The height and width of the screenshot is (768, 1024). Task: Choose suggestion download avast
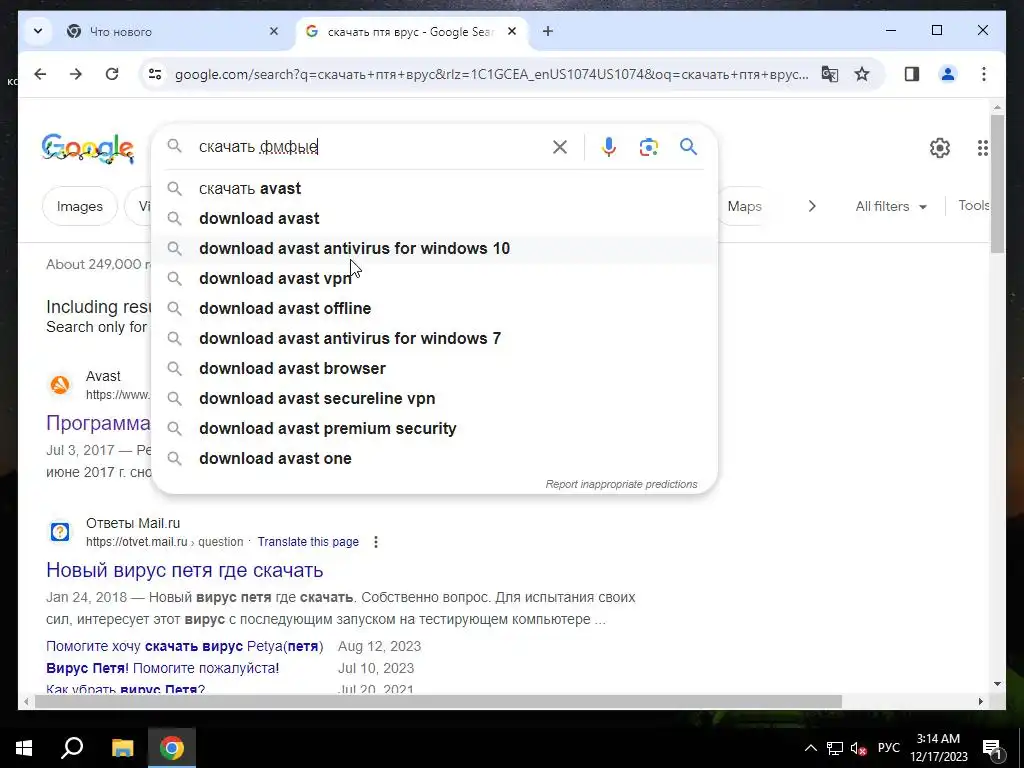tap(434, 219)
